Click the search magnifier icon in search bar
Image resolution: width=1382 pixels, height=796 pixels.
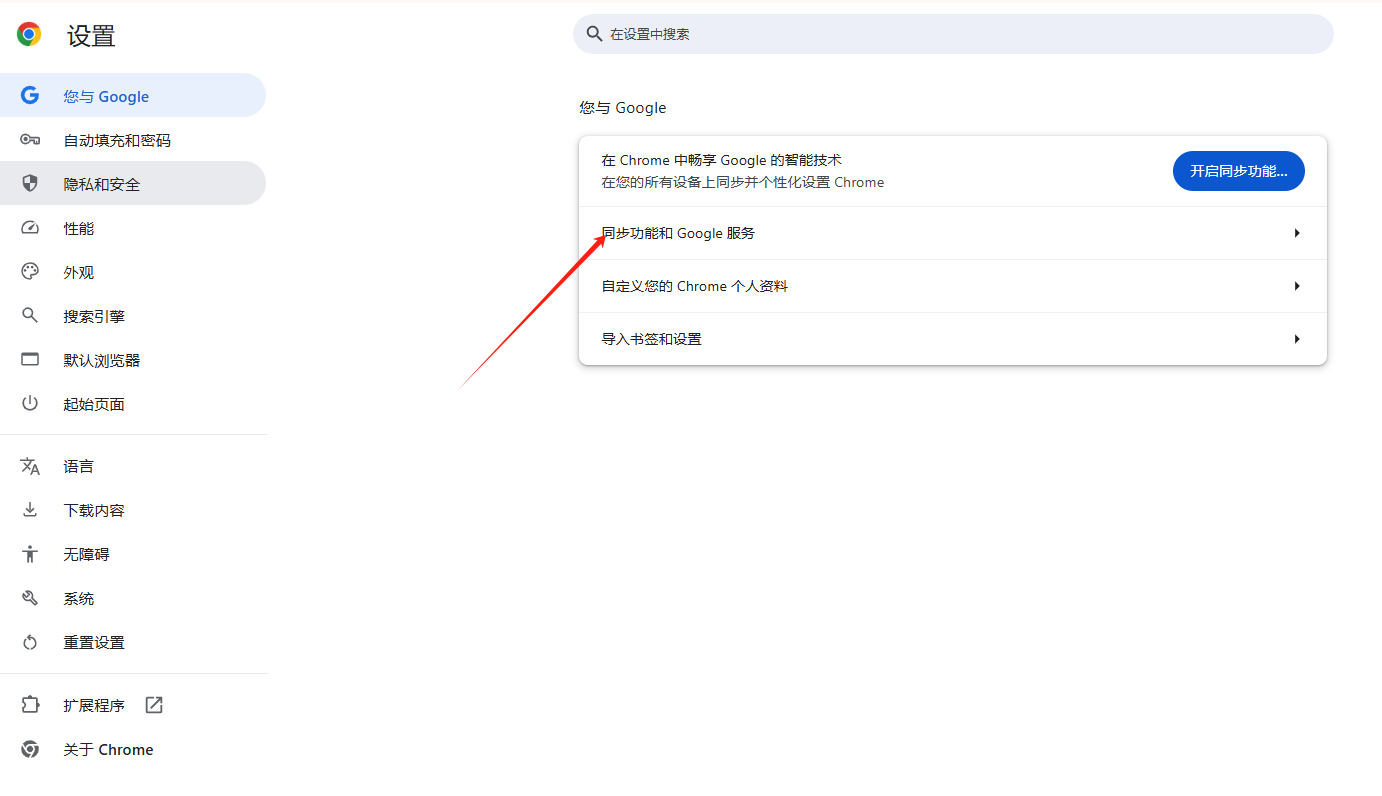click(595, 34)
